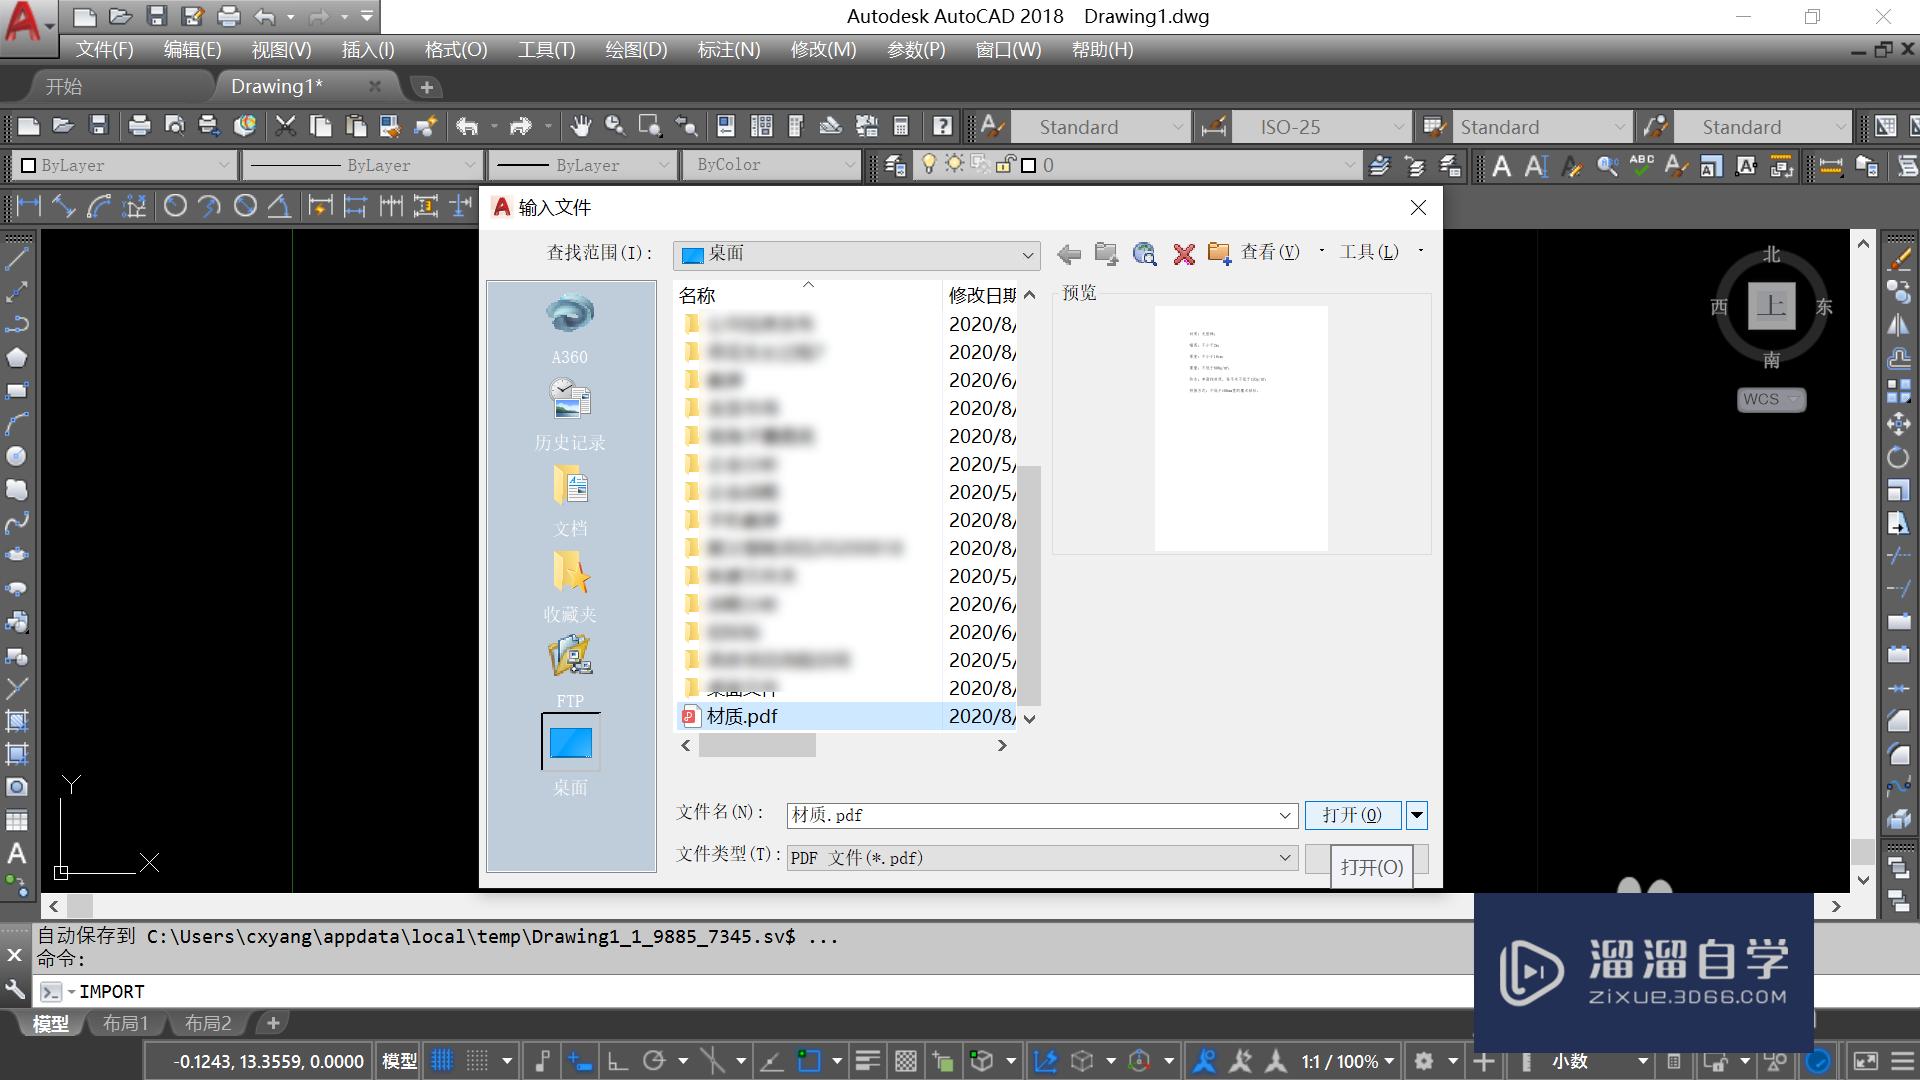The image size is (1920, 1080).
Task: Open 文档 location in places sidebar
Action: pos(570,500)
